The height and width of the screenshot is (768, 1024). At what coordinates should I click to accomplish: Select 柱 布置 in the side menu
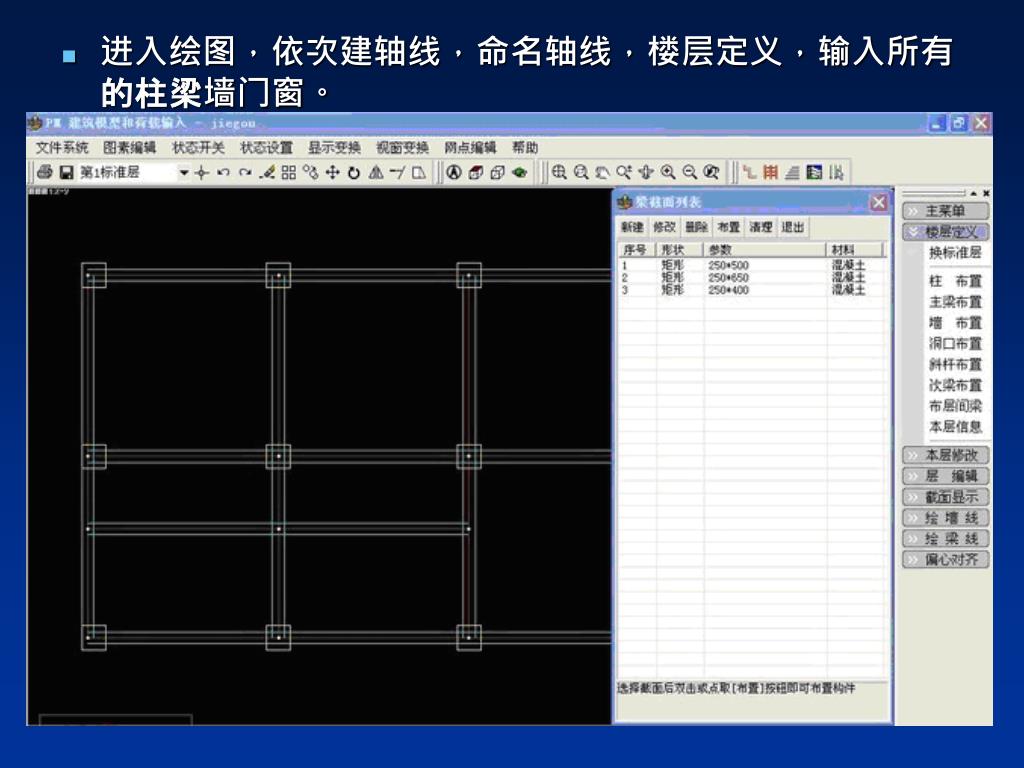point(955,281)
